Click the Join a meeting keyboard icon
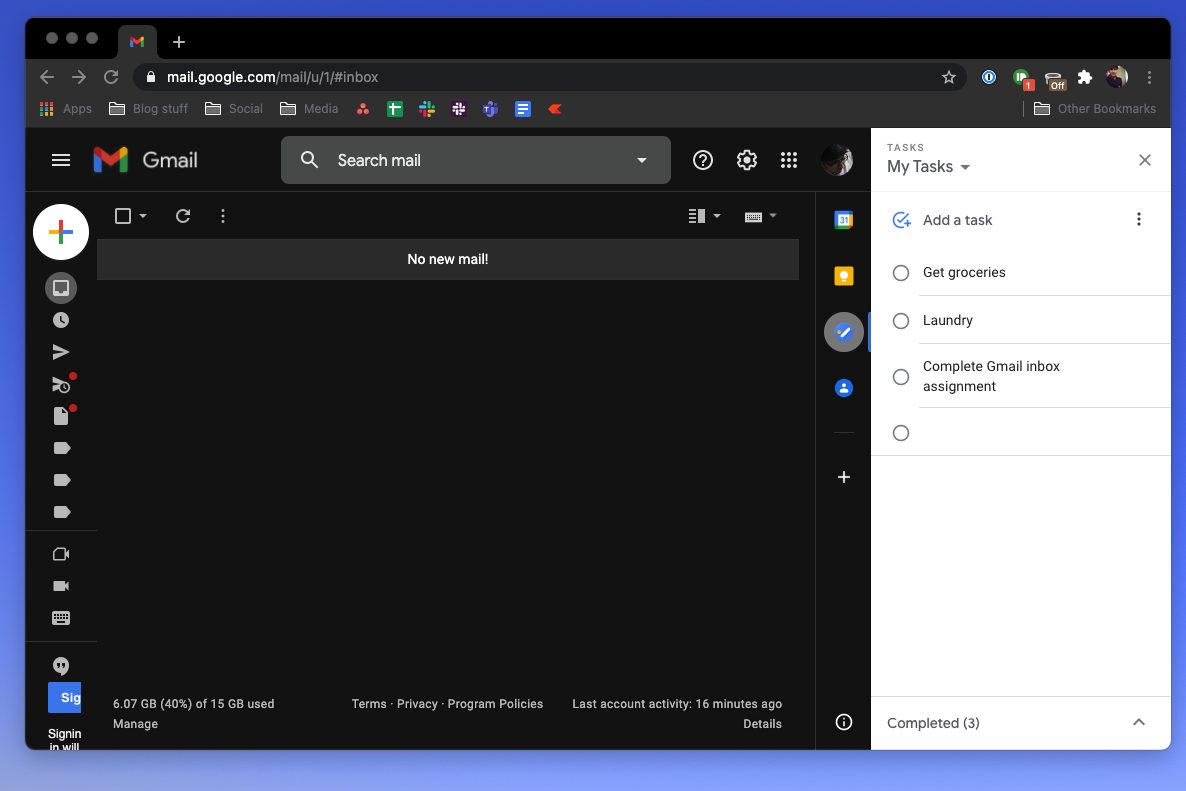 (x=61, y=618)
